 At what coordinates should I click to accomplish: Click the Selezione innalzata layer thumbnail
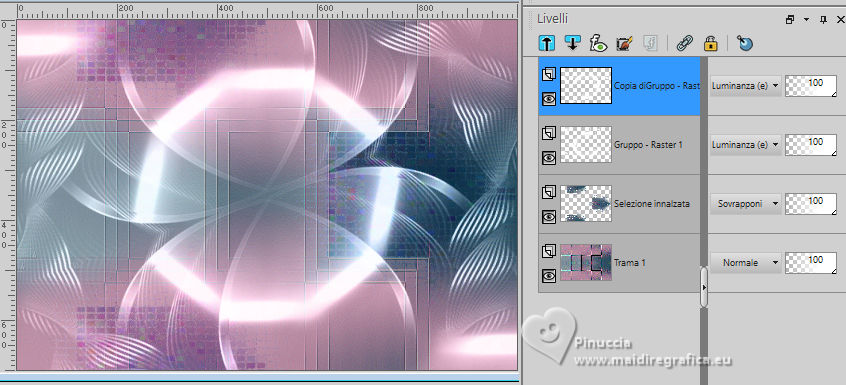coord(586,203)
